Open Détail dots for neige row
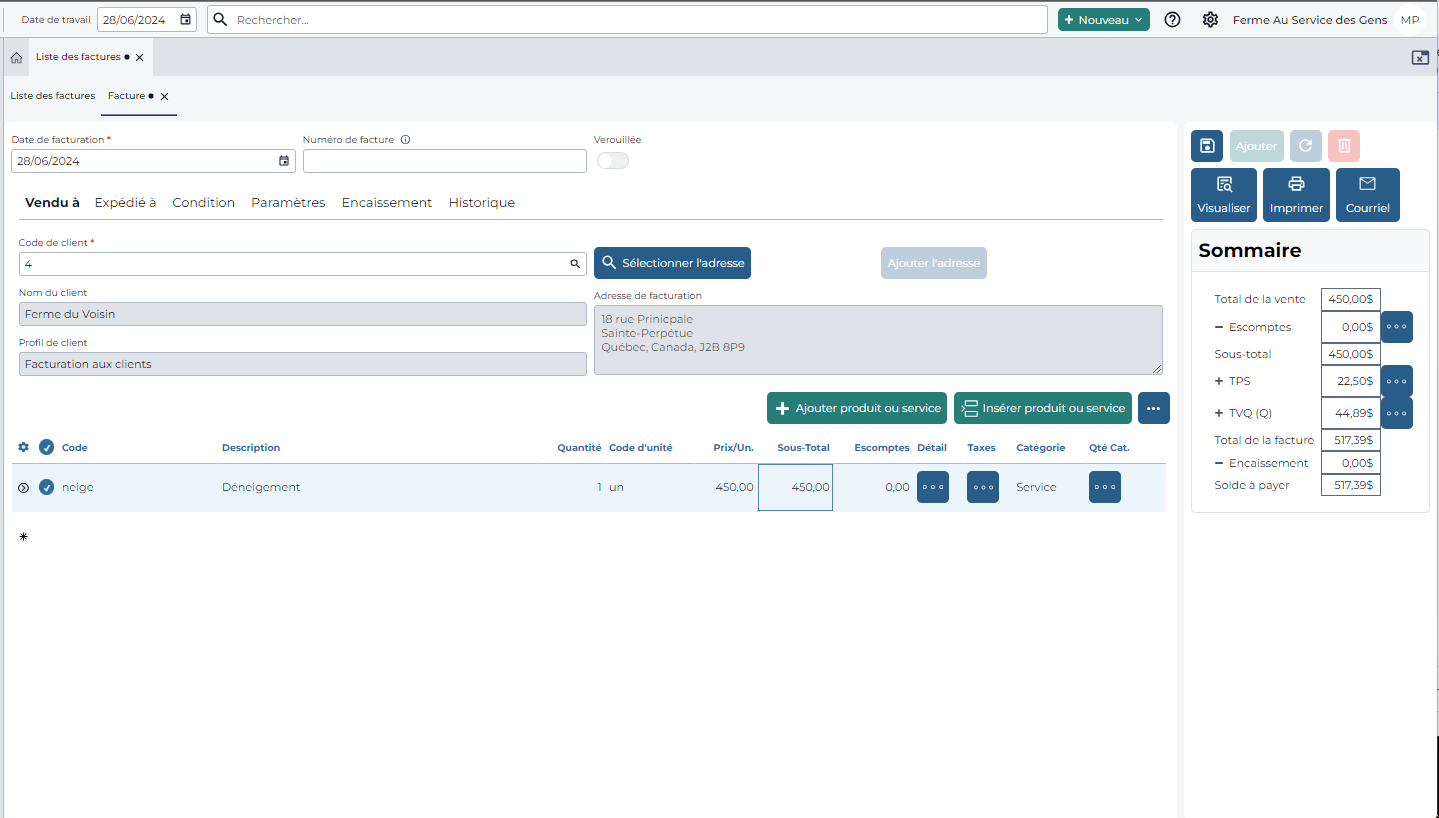This screenshot has width=1439, height=818. [933, 487]
